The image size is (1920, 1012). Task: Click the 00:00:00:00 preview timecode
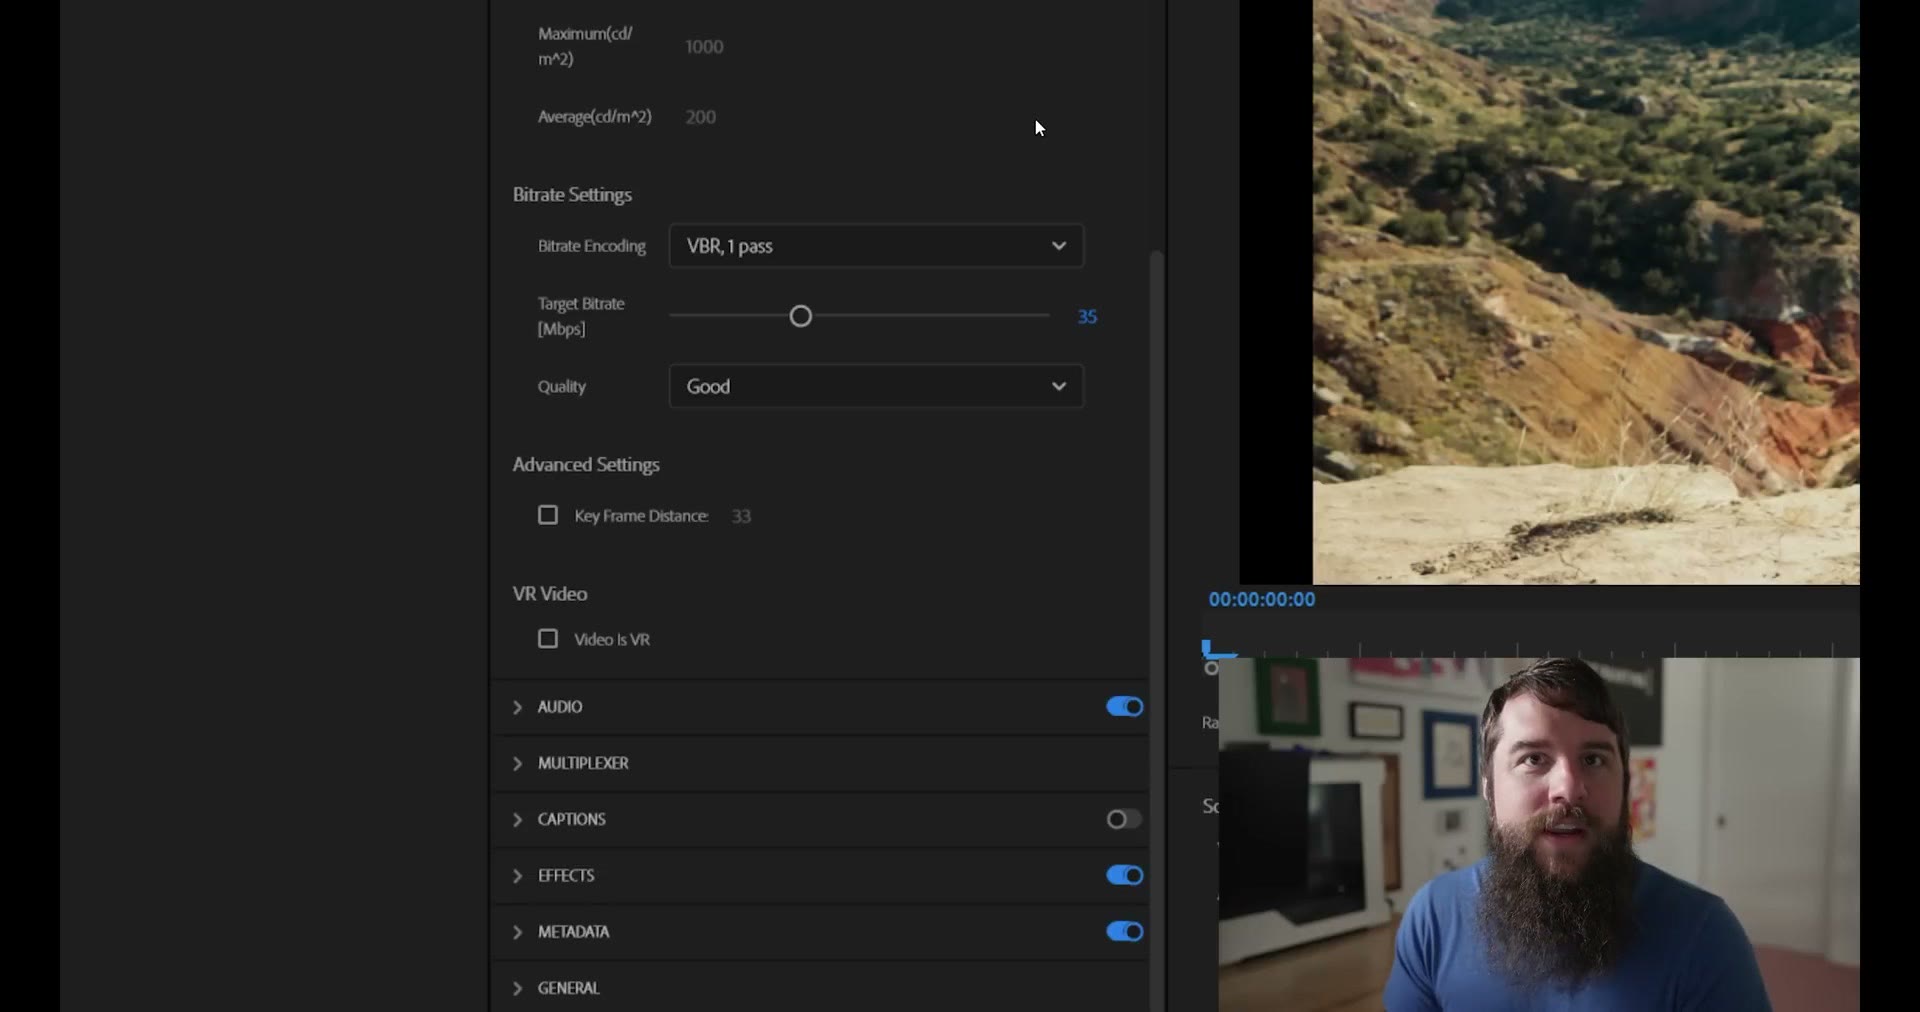[x=1262, y=599]
